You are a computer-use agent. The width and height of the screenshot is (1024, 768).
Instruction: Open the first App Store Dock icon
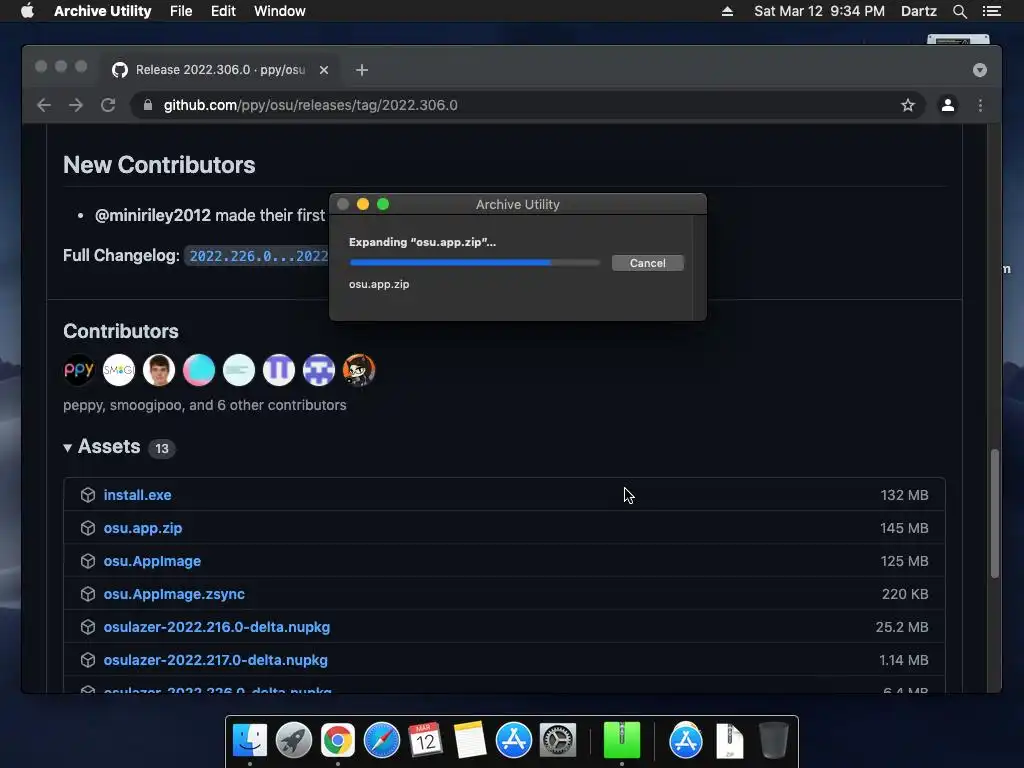click(x=513, y=741)
